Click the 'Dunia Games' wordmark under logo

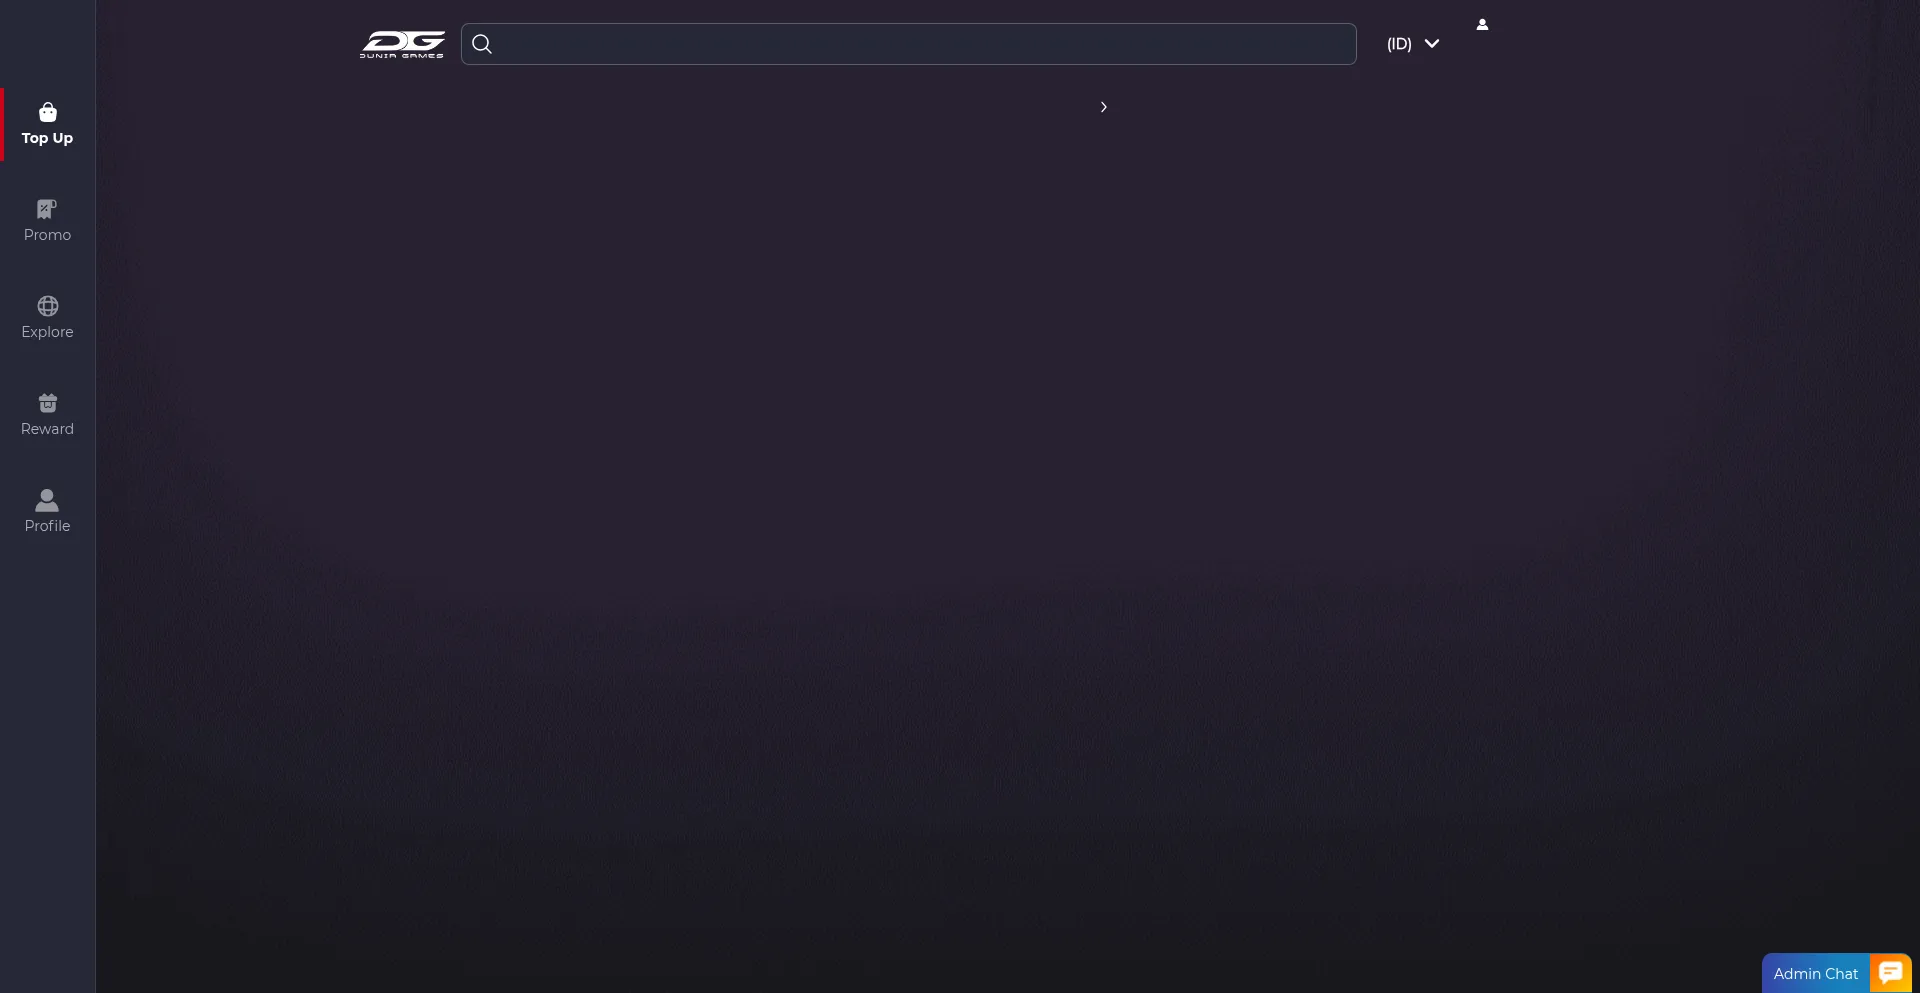pos(402,56)
